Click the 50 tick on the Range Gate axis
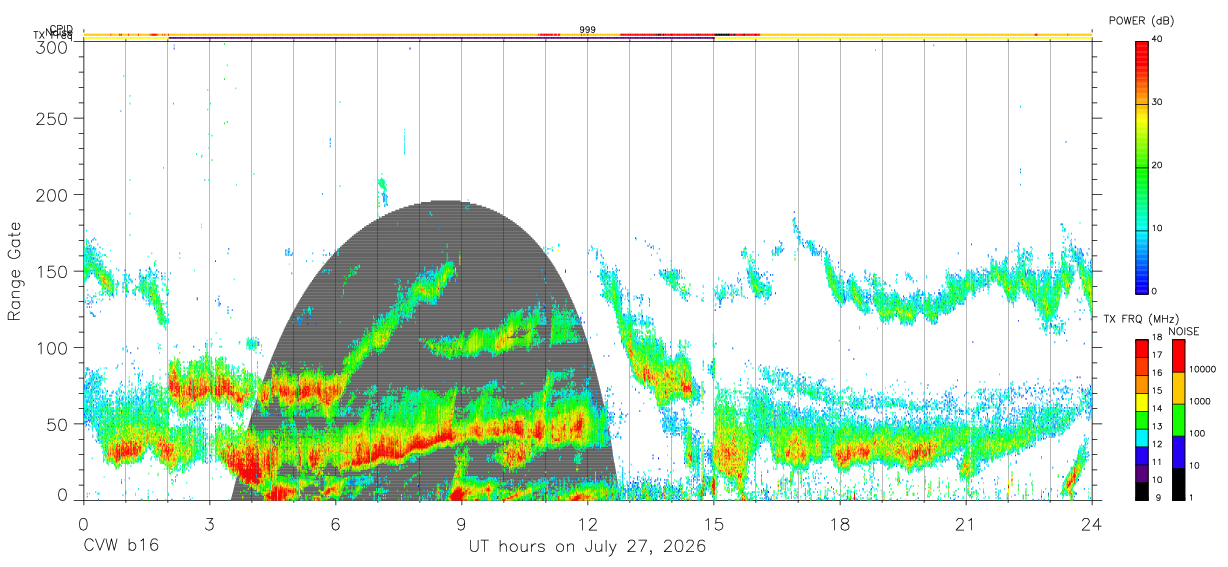Image resolution: width=1228 pixels, height=567 pixels. pyautogui.click(x=58, y=424)
